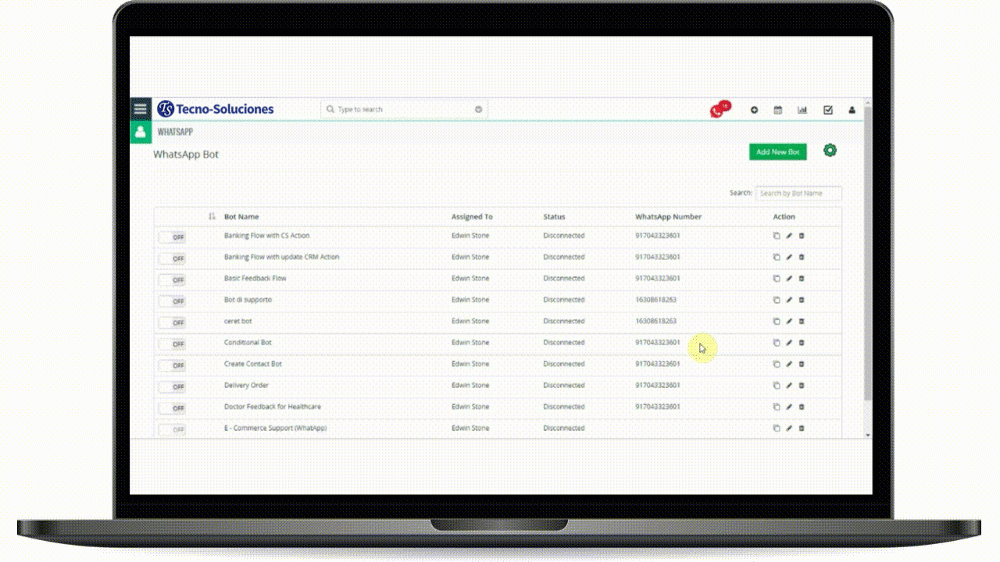This screenshot has height=562, width=1000.
Task: Click the Tecno-Soluciones logo
Action: pos(215,109)
